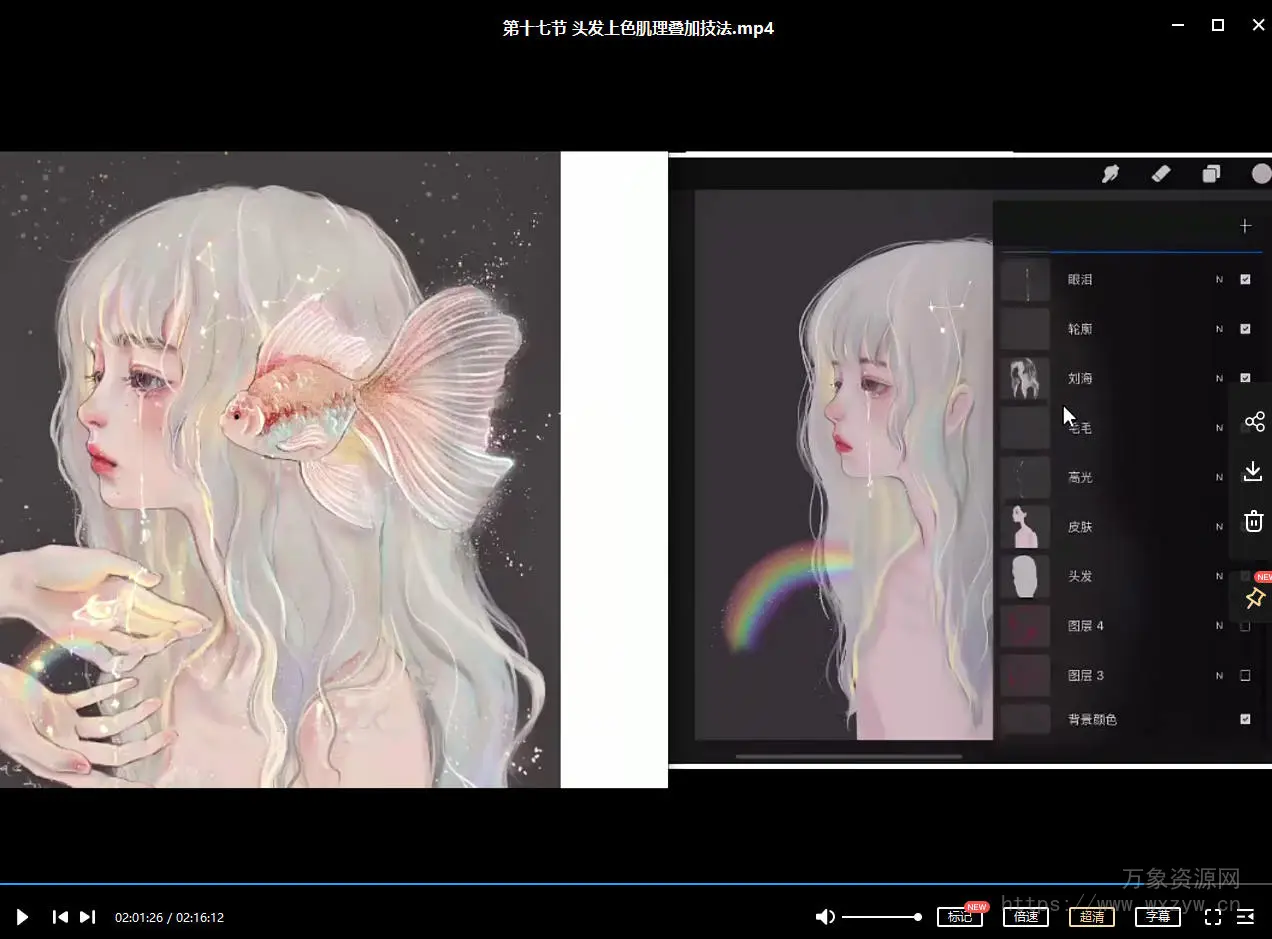This screenshot has width=1272, height=939.
Task: Toggle visibility of 眼泪 layer
Action: click(1245, 280)
